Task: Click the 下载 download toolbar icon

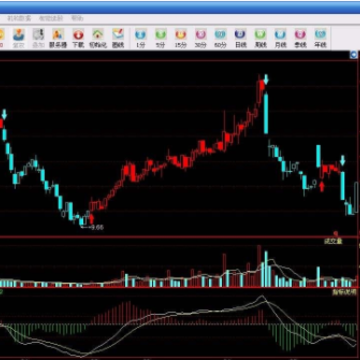Action: coord(78,38)
